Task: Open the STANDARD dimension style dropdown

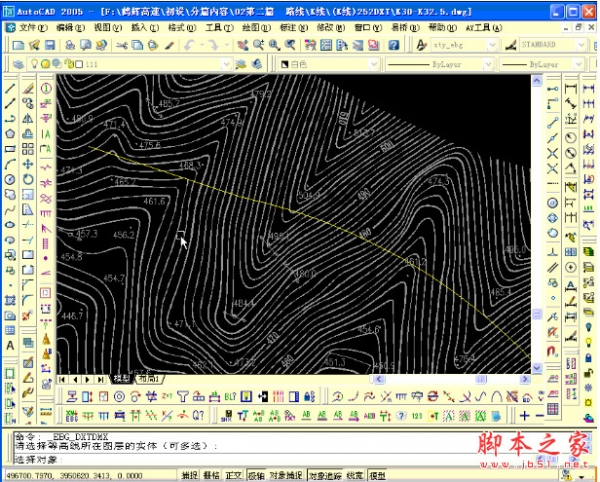Action: [581, 45]
